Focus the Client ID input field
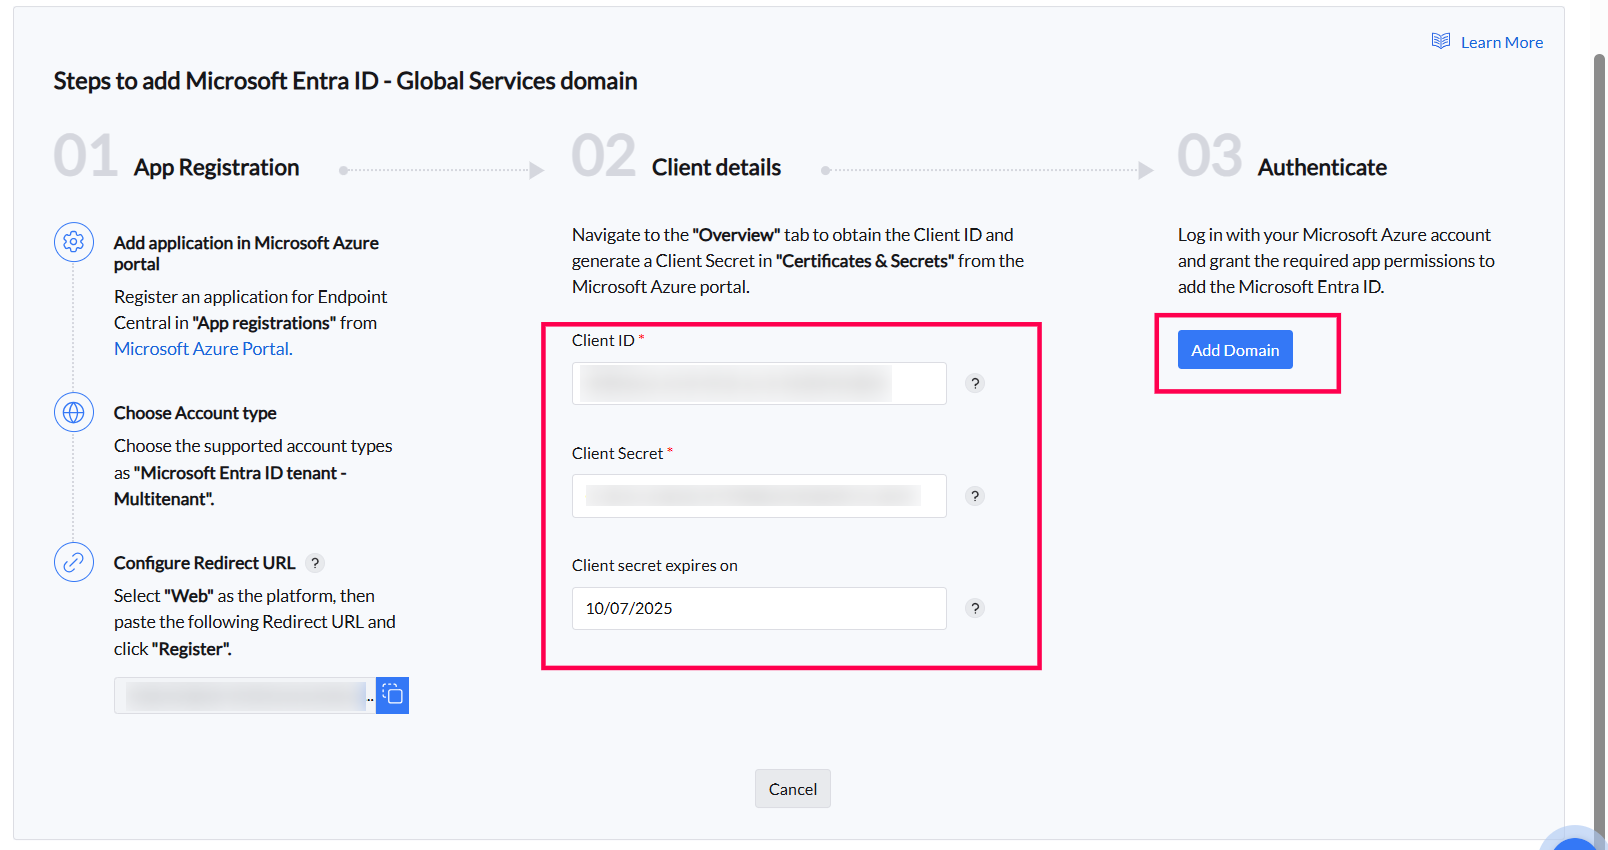The width and height of the screenshot is (1608, 850). coord(758,383)
